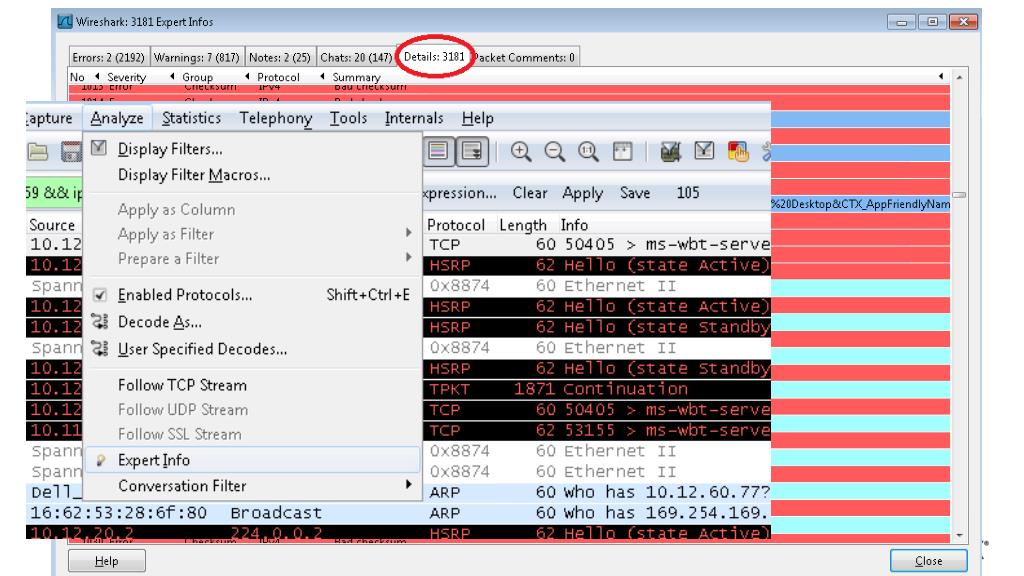1024x576 pixels.
Task: Click the Zoom In magnifier icon
Action: (x=520, y=152)
